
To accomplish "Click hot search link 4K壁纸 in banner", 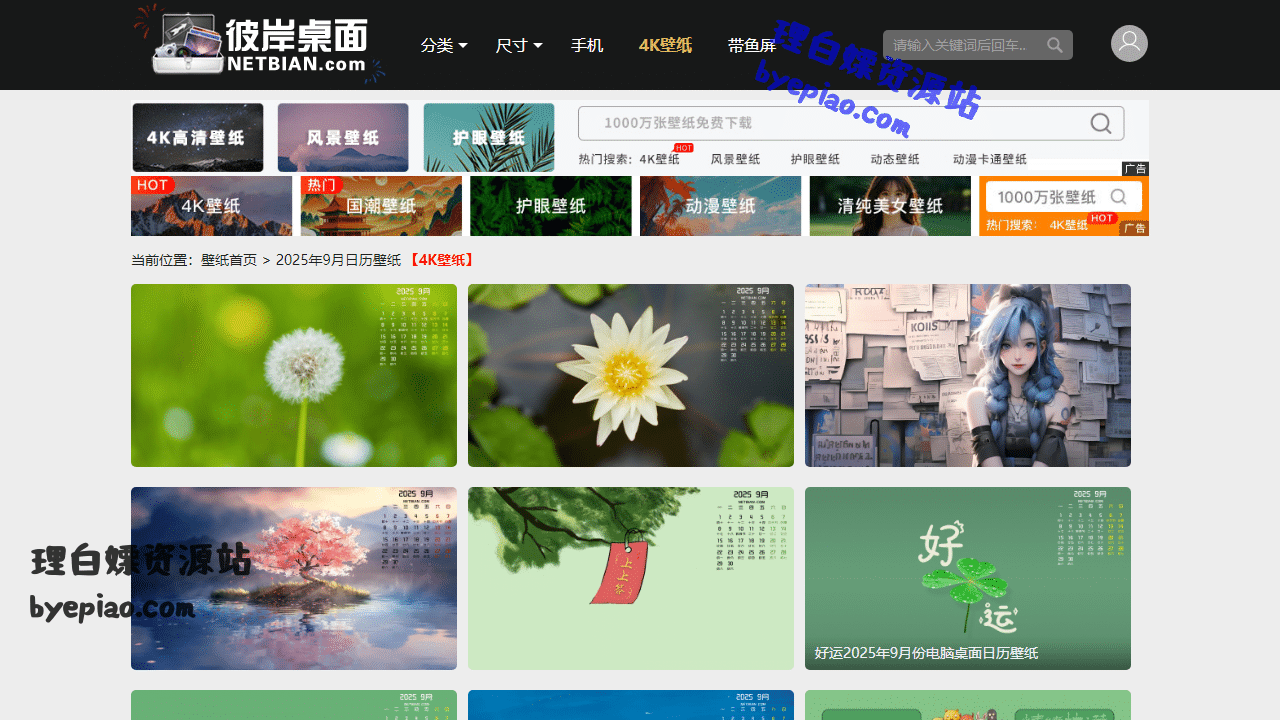I will pyautogui.click(x=660, y=159).
